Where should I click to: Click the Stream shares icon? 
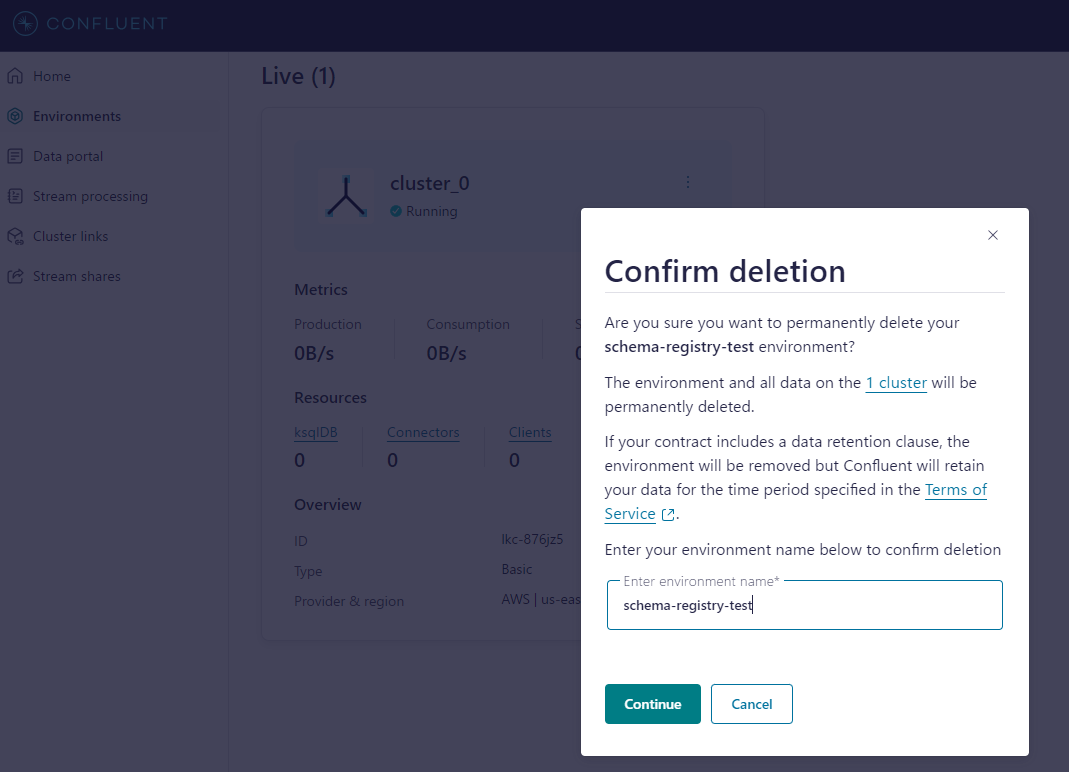coord(16,276)
